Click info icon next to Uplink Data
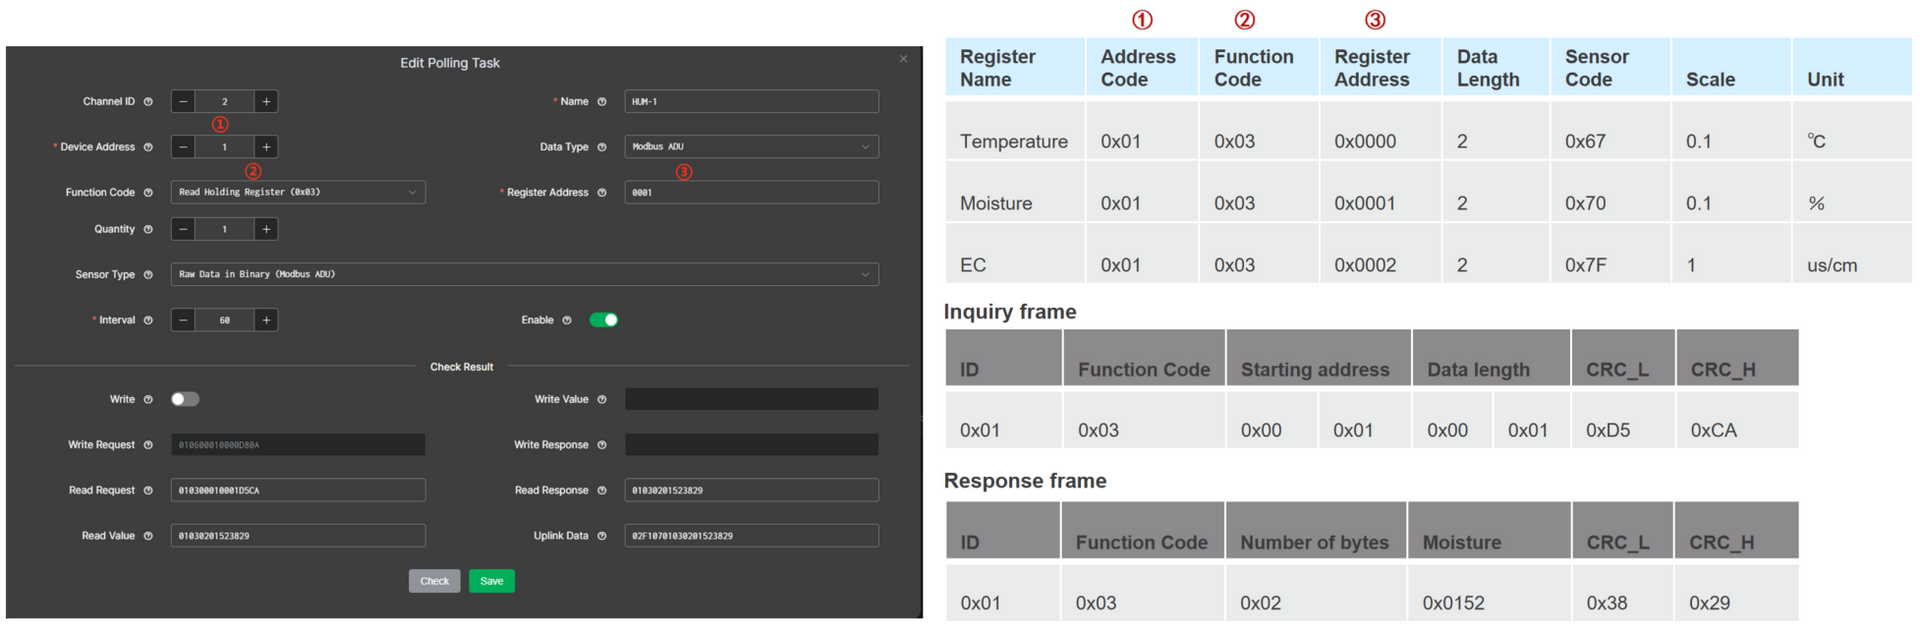1920x641 pixels. pos(602,537)
